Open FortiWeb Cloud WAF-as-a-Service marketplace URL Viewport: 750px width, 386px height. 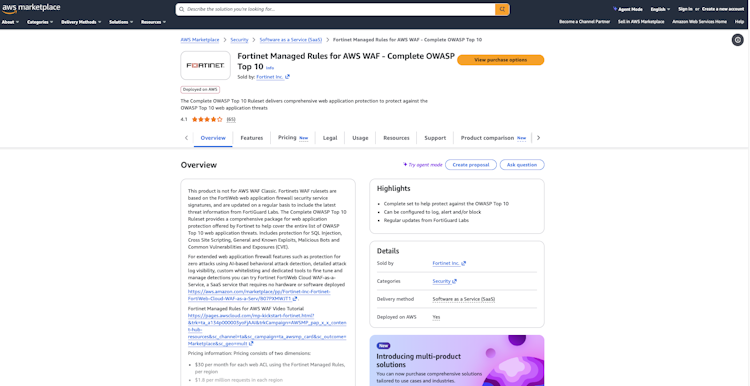(x=259, y=295)
